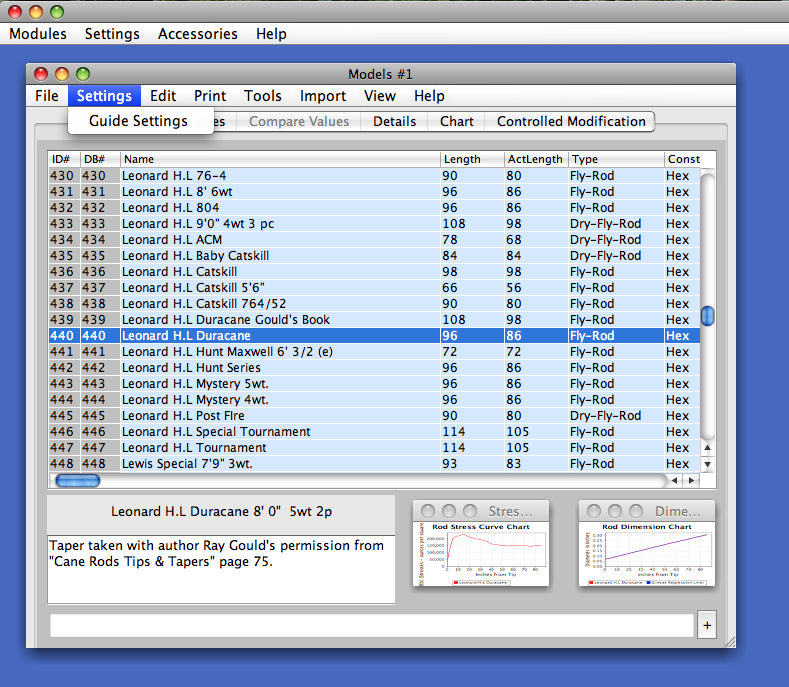The image size is (789, 687).
Task: Open the Tools menu
Action: point(263,96)
